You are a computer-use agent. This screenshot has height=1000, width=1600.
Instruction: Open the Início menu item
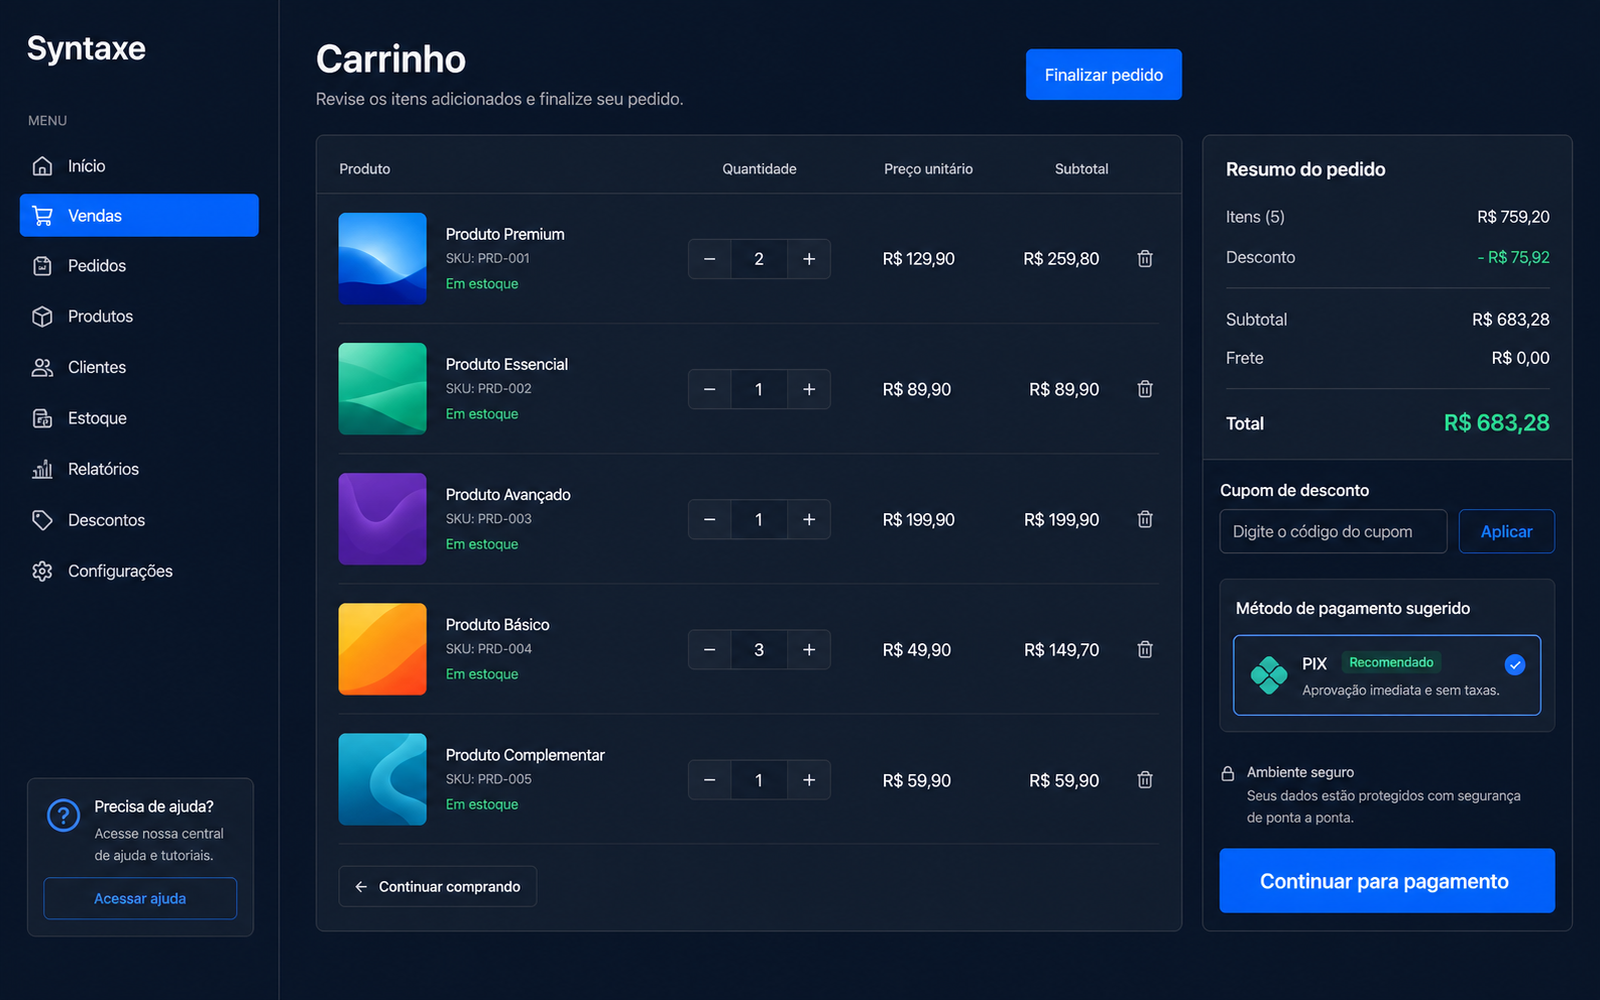[x=139, y=166]
